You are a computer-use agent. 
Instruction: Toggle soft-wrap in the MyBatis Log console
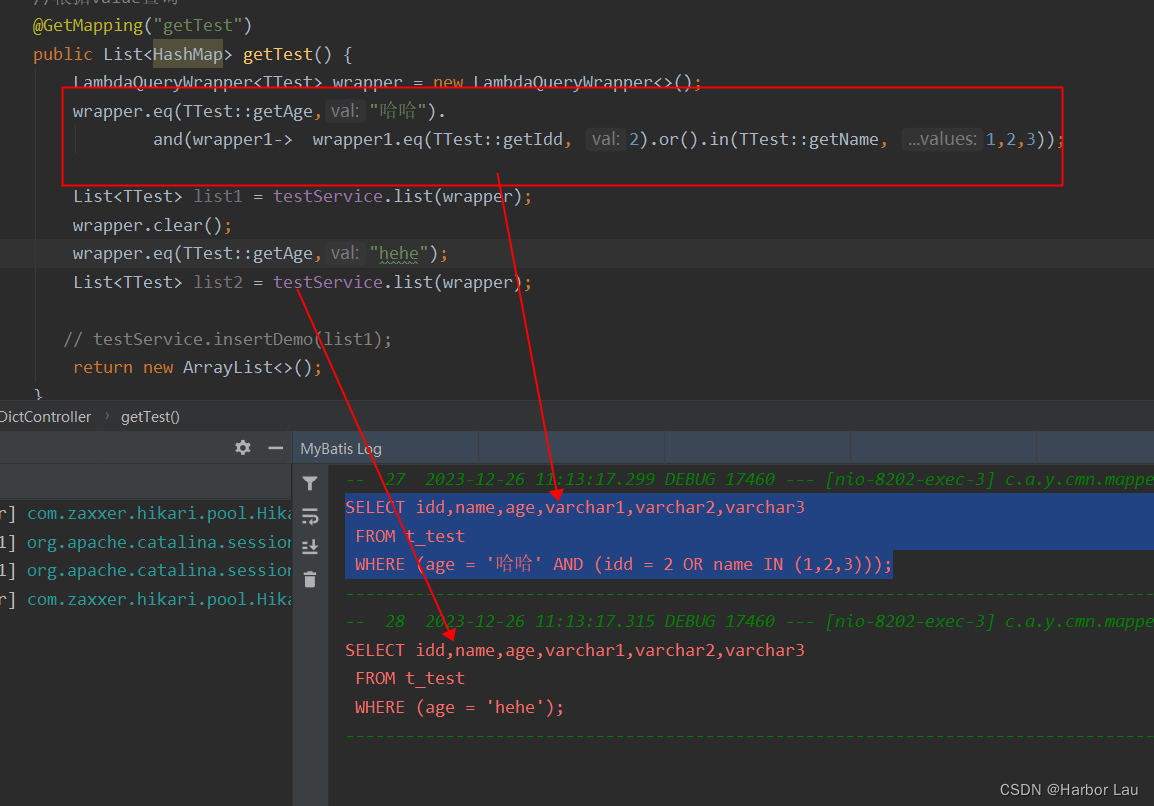310,516
